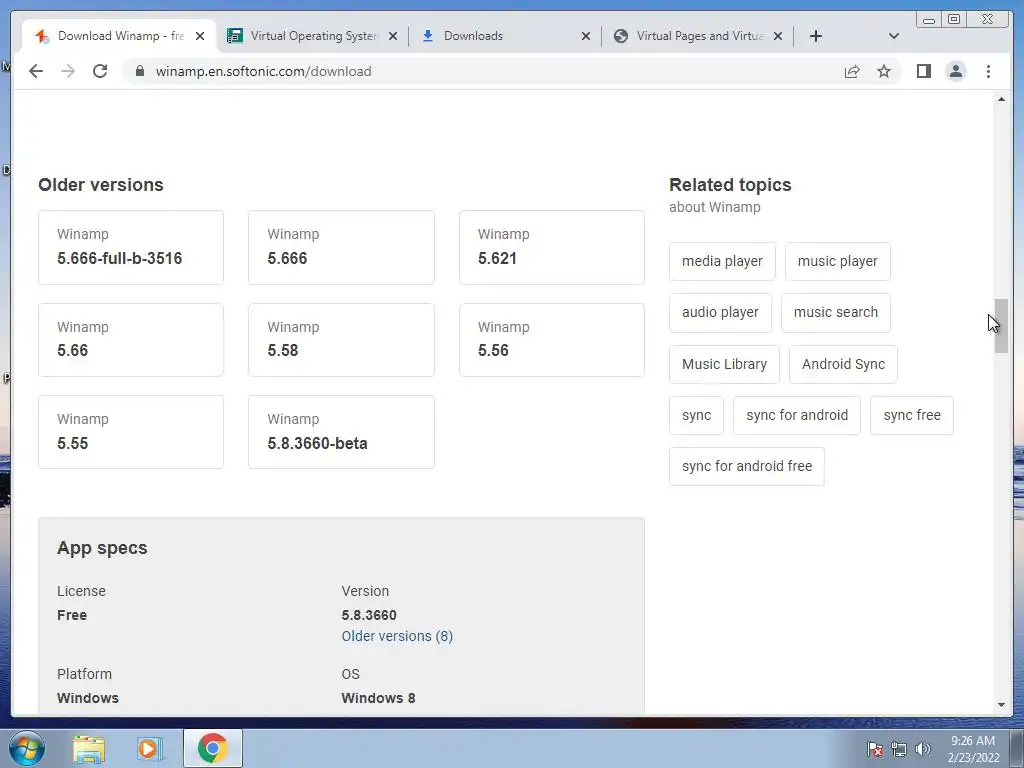Image resolution: width=1024 pixels, height=768 pixels.
Task: Select the media player topic tag
Action: [722, 261]
